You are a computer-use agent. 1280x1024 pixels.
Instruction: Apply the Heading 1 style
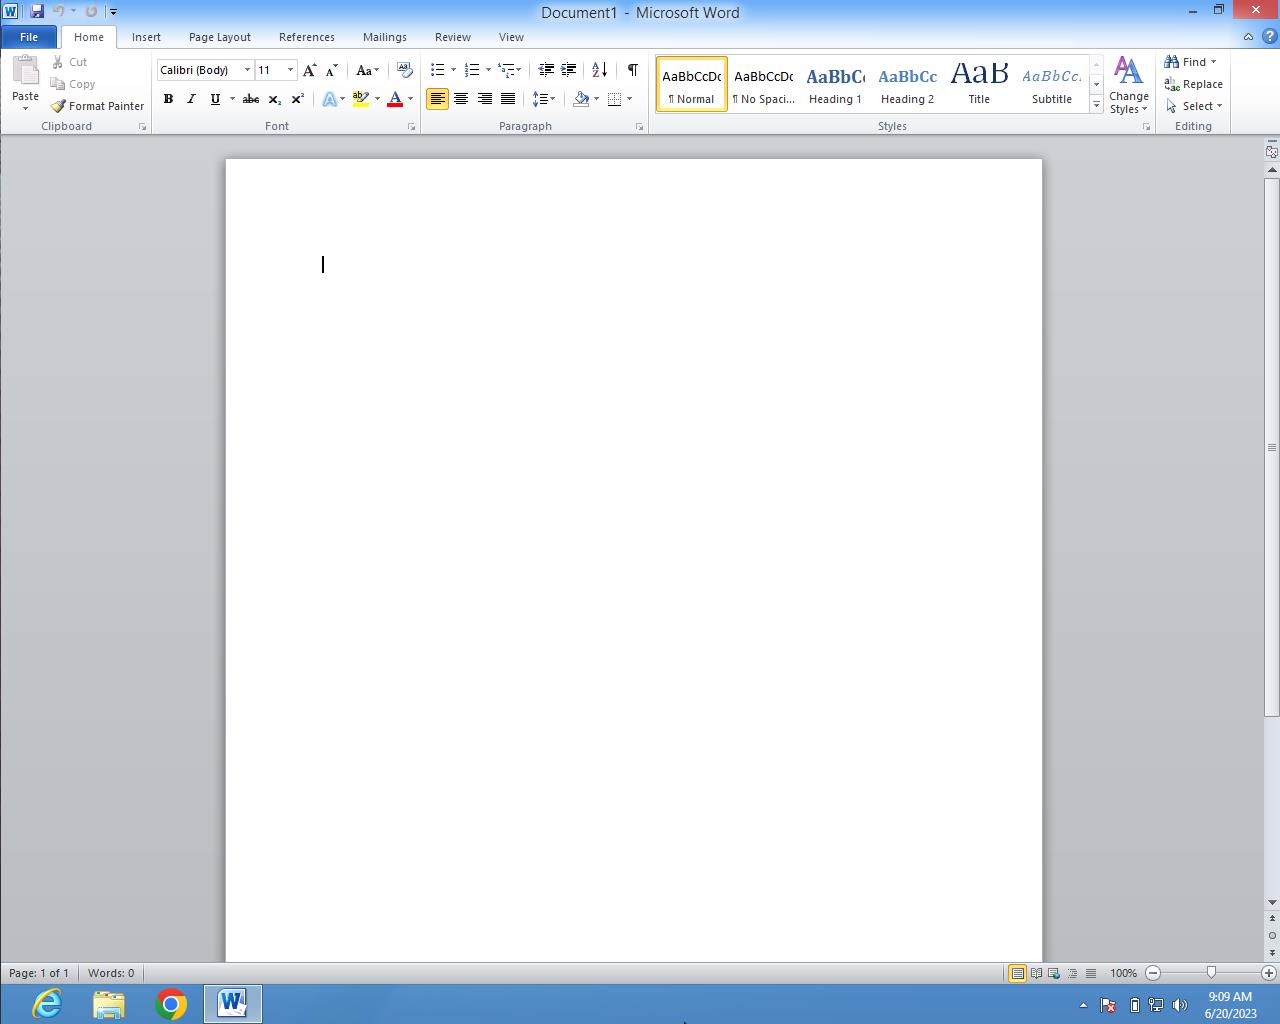click(x=835, y=84)
